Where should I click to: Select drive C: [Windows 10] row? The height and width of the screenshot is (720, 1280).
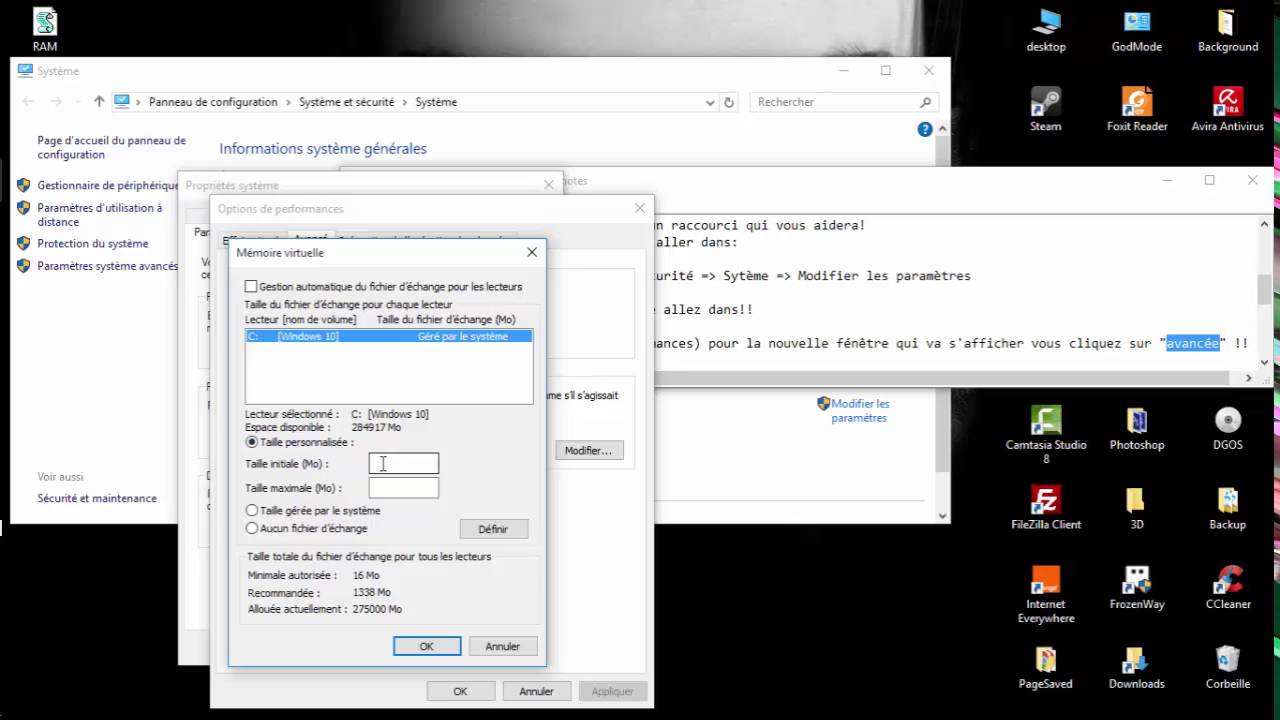pyautogui.click(x=389, y=336)
